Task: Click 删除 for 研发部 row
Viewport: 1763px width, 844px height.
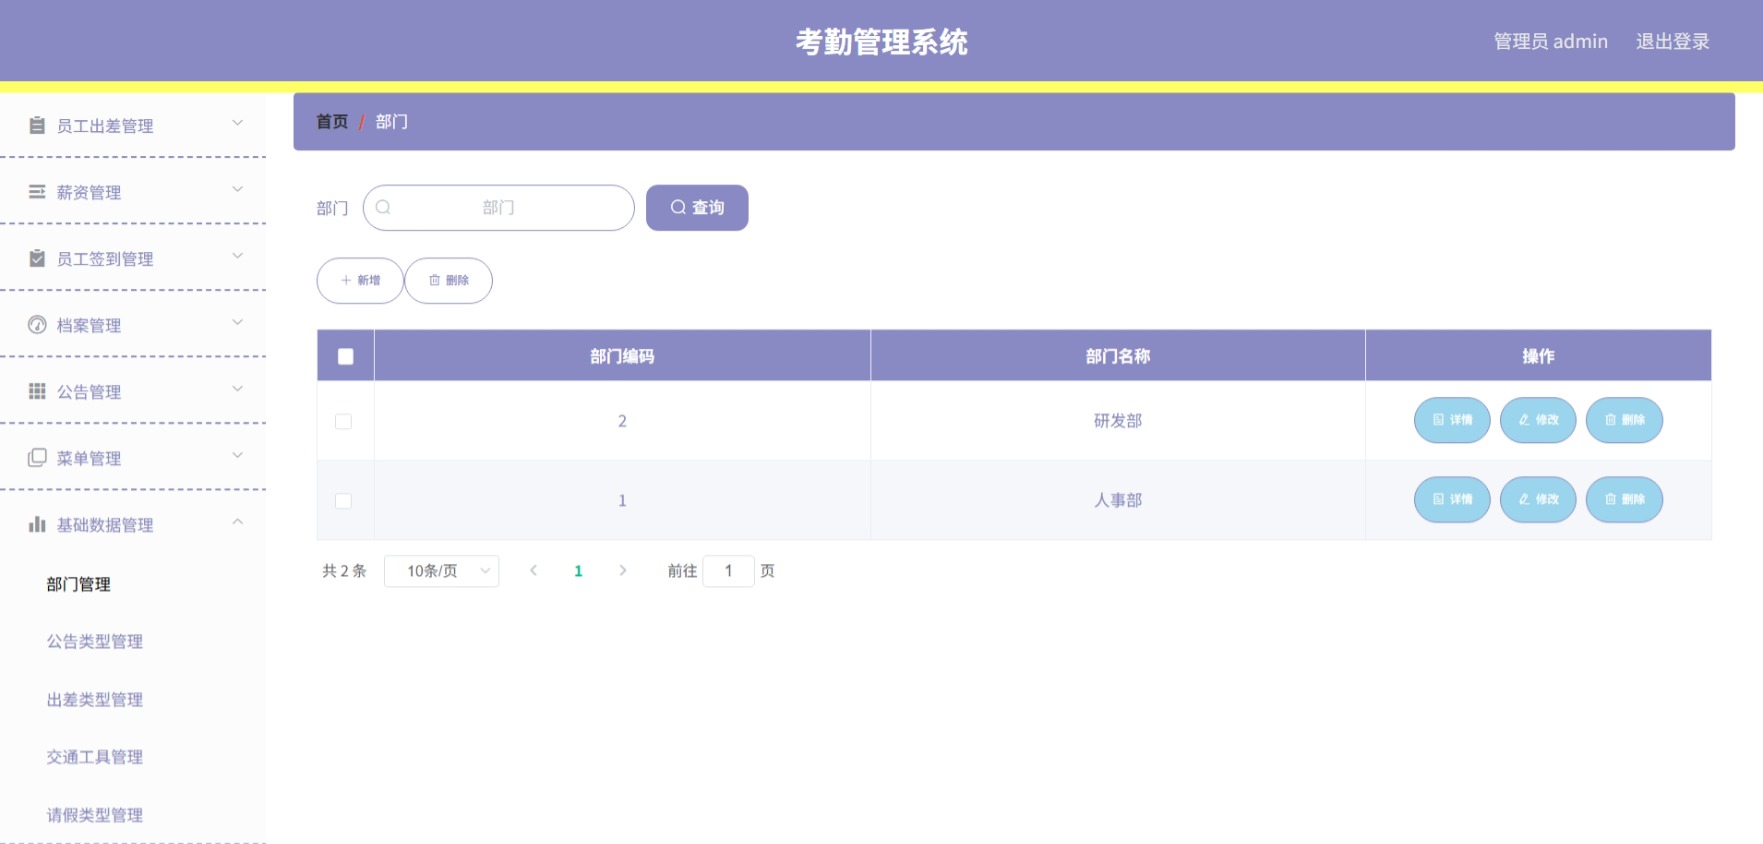Action: (x=1624, y=420)
